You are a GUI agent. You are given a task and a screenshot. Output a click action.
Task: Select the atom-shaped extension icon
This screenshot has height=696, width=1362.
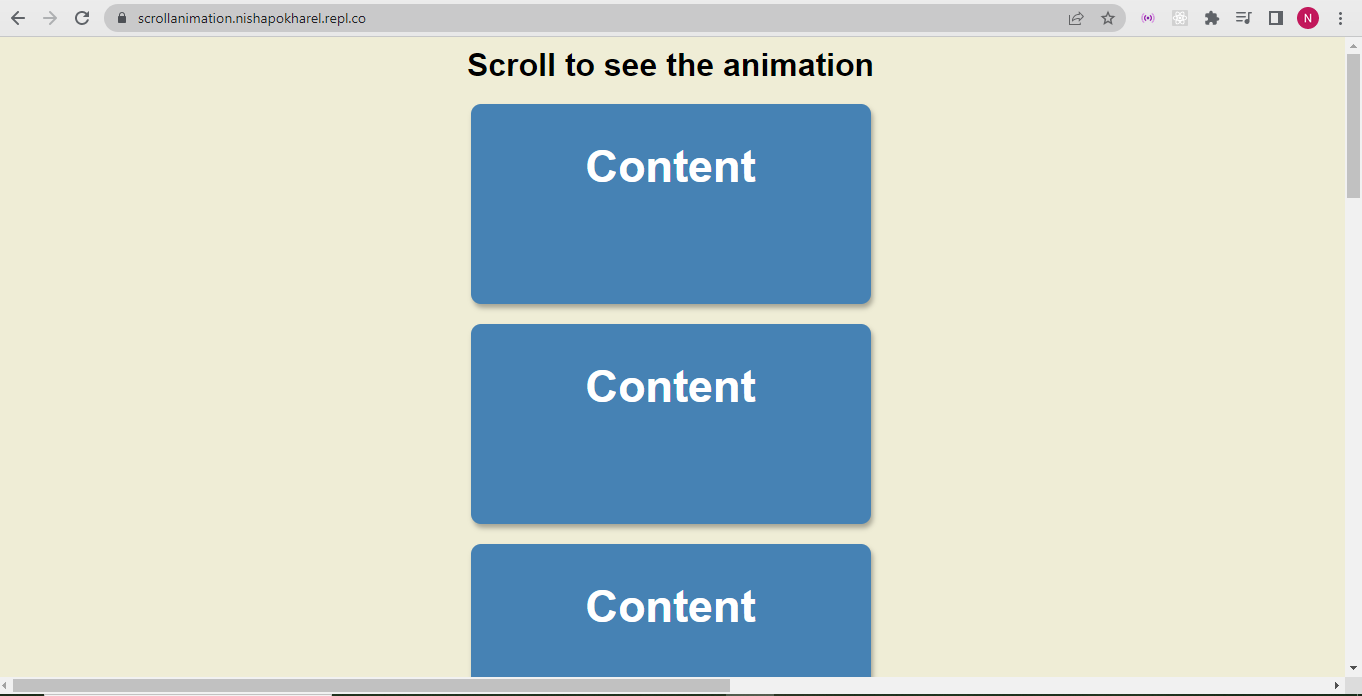click(x=1179, y=17)
